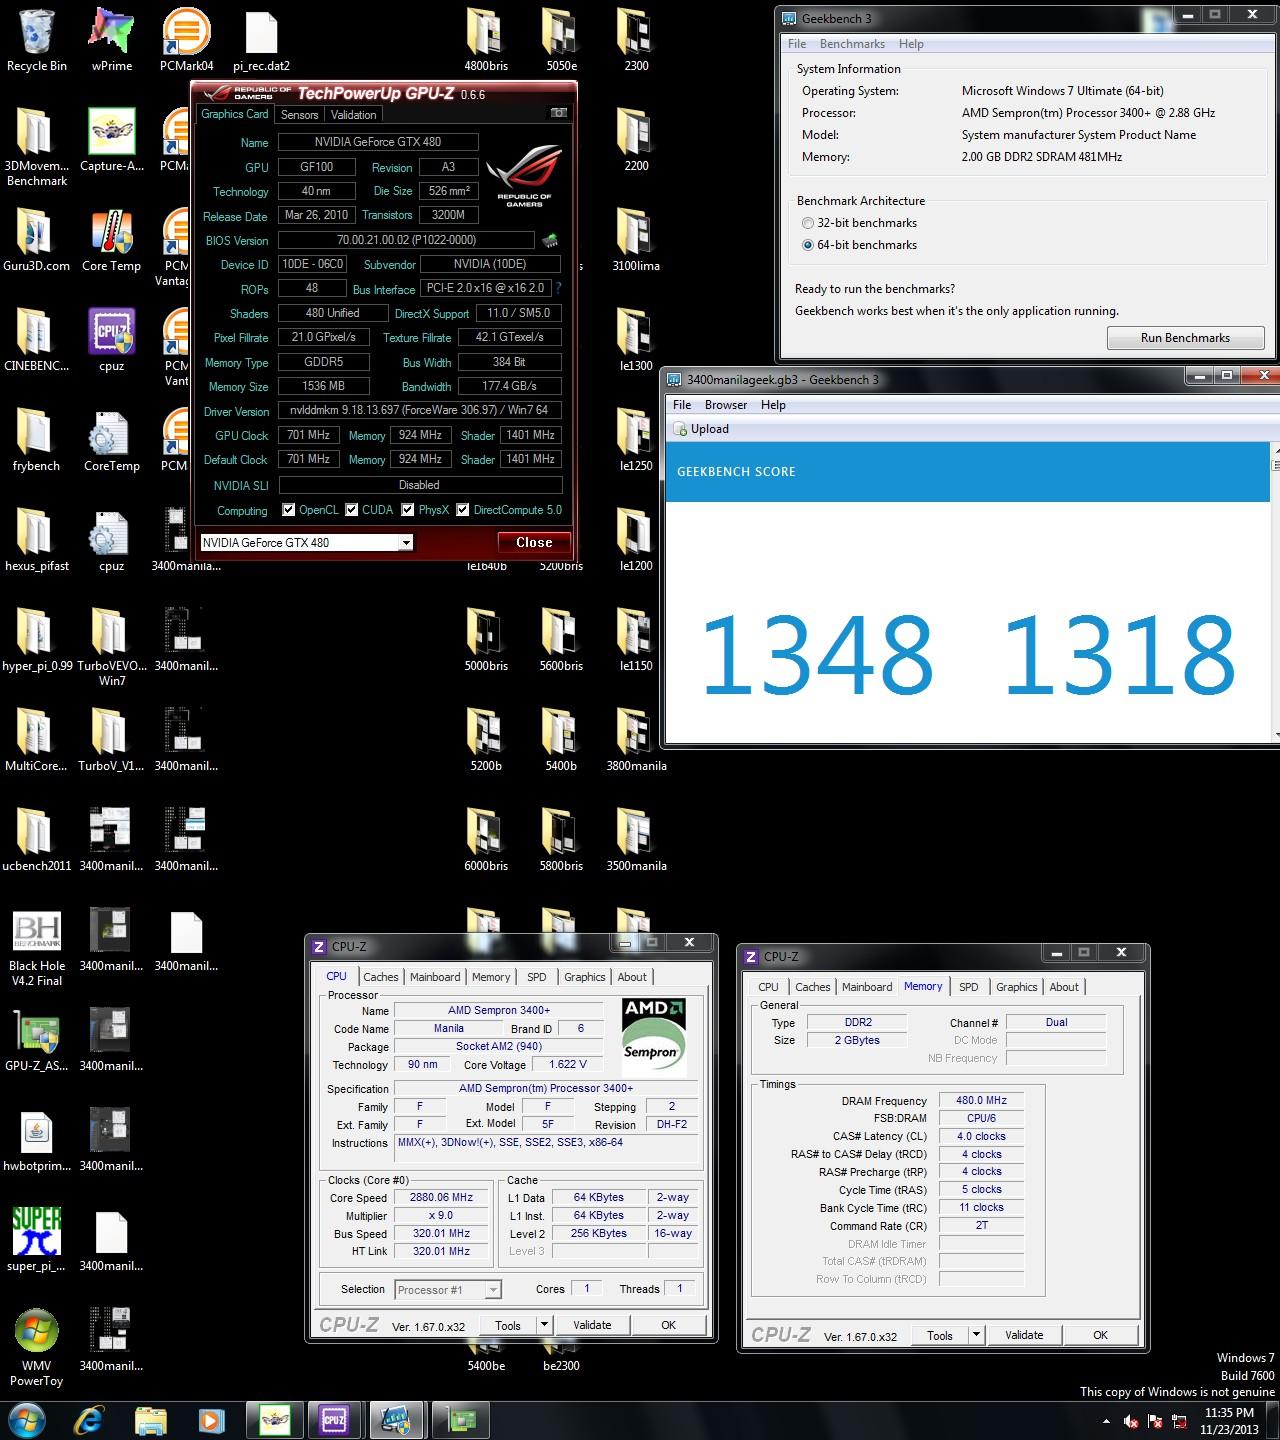Open the CINEBENCH folder icon
1280x1440 pixels.
click(x=37, y=340)
